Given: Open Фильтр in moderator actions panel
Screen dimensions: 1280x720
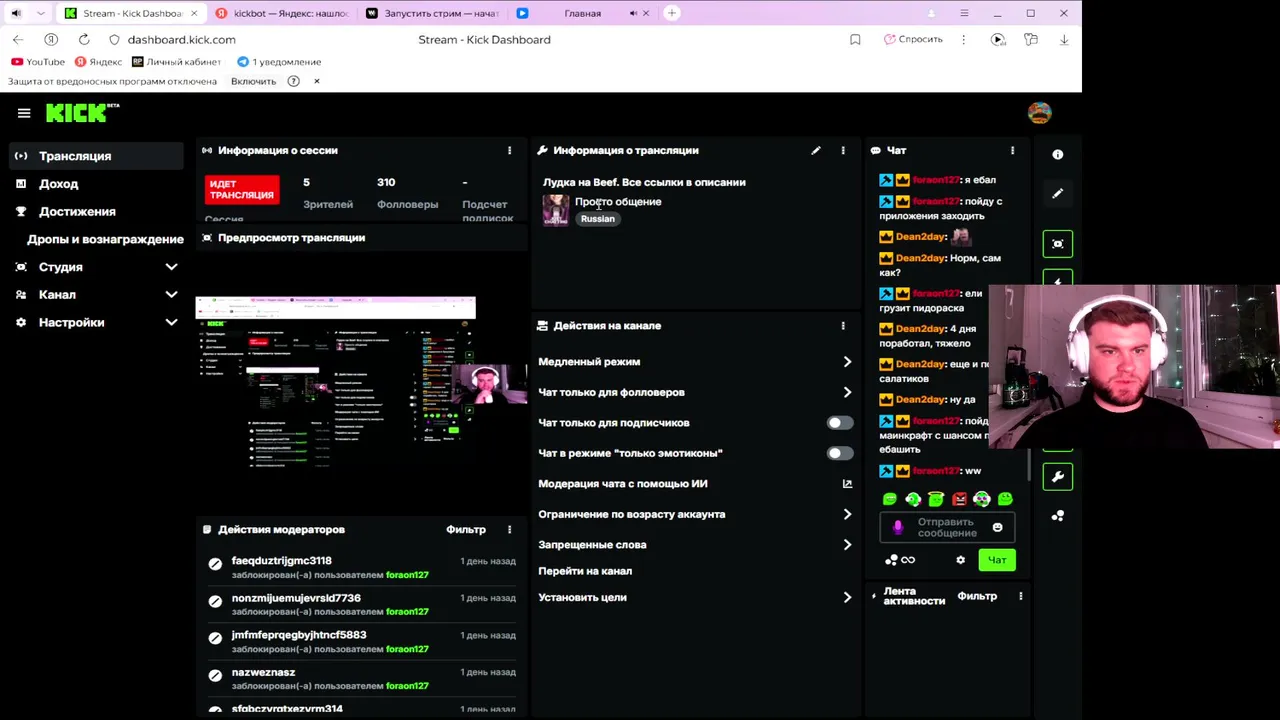Looking at the screenshot, I should point(466,530).
